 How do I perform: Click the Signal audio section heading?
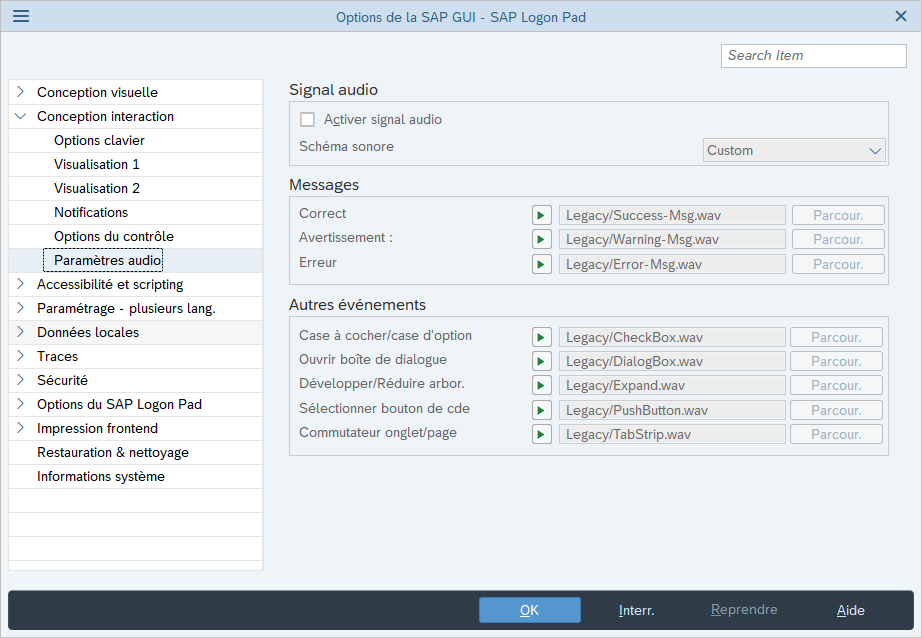click(333, 89)
